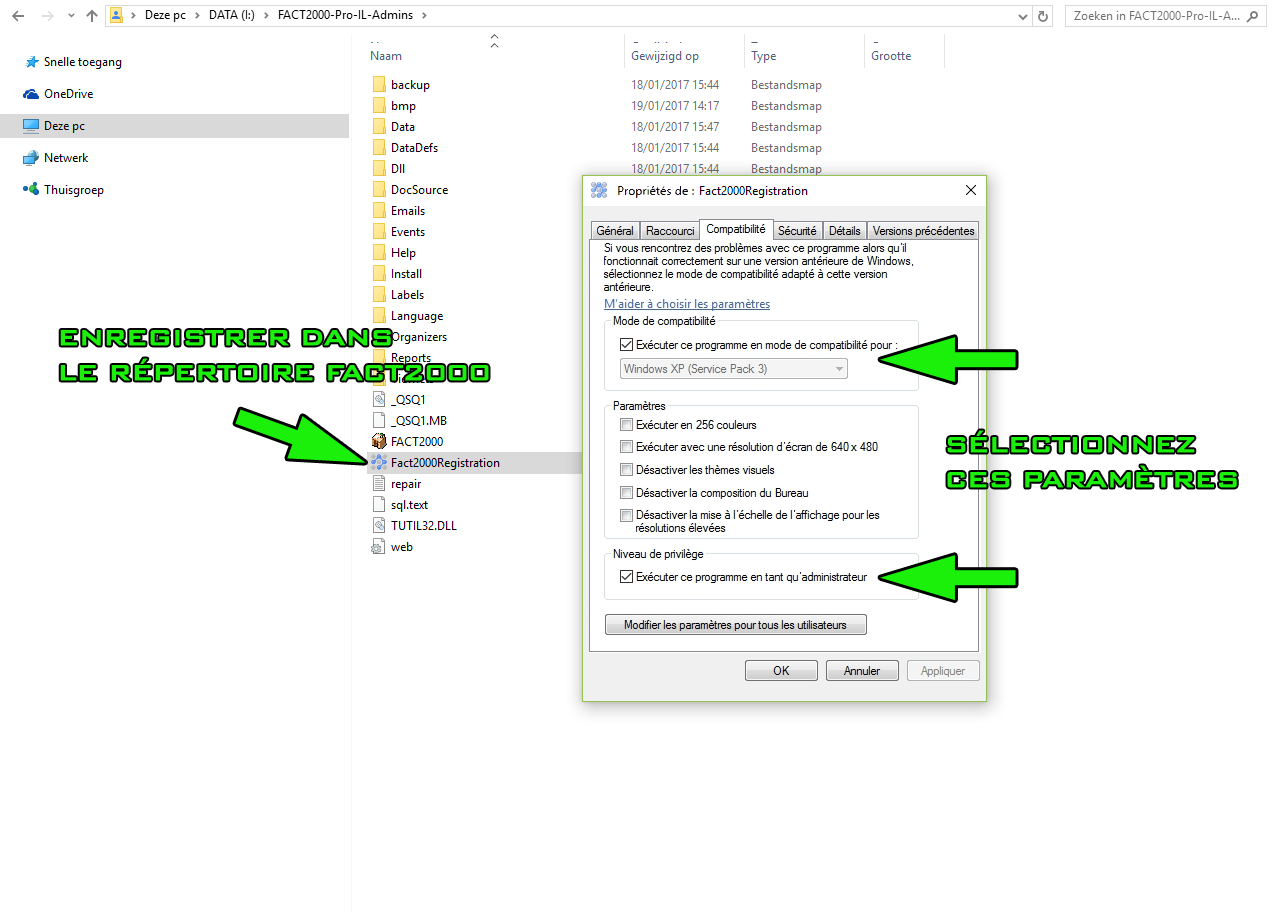Select the _QSQ1 file icon
The height and width of the screenshot is (912, 1279).
[378, 400]
